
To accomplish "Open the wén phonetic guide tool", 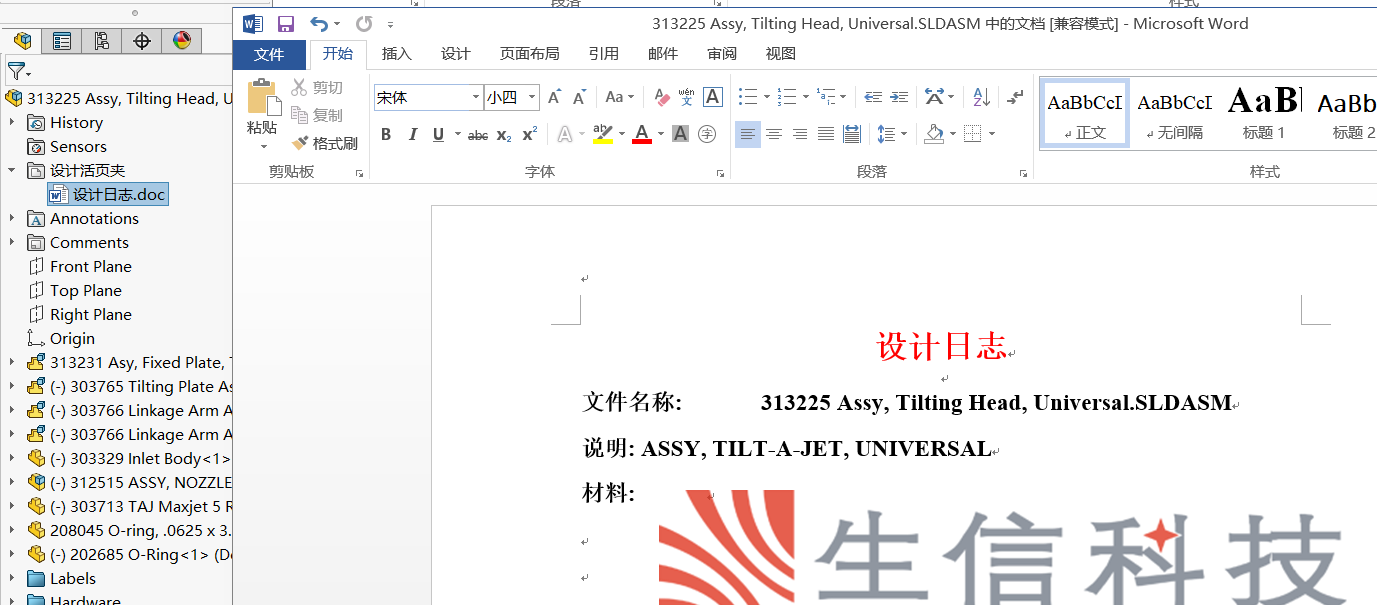I will (x=686, y=97).
